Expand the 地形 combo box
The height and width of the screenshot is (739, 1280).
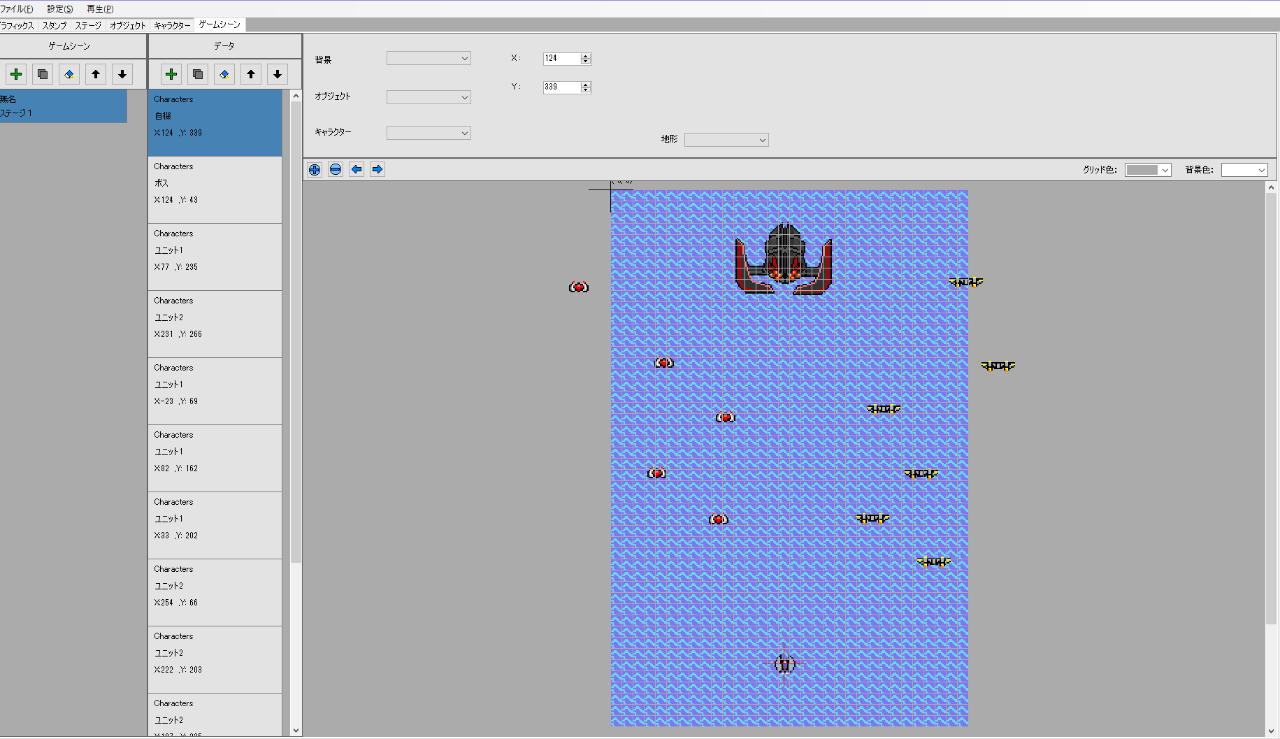coord(726,140)
